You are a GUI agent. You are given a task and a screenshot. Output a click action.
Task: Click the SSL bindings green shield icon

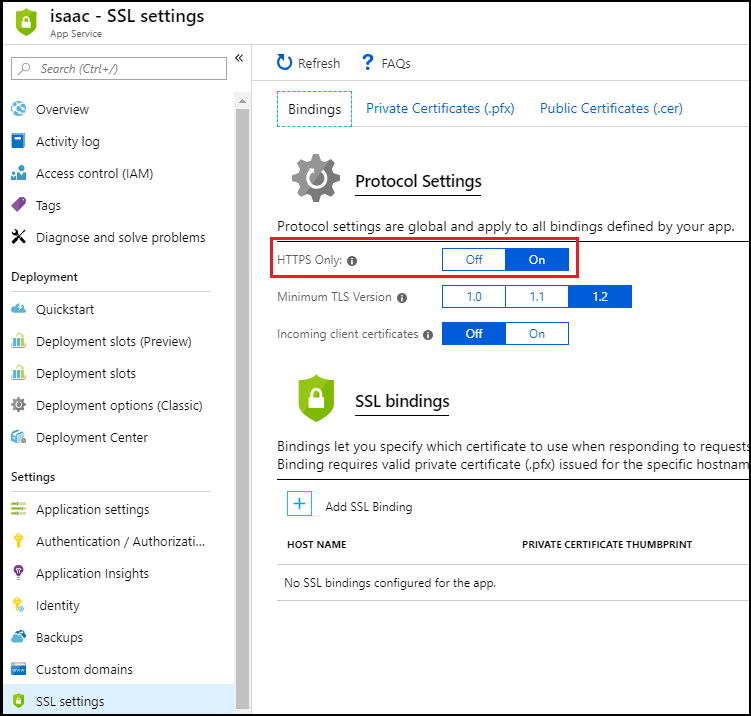click(x=316, y=398)
